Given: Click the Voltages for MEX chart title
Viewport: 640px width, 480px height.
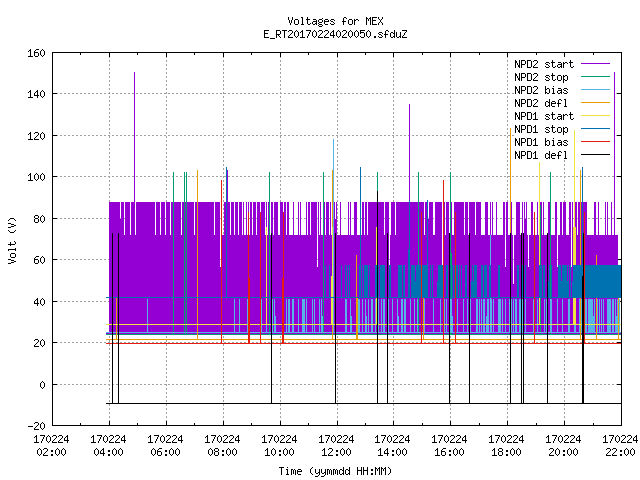Looking at the screenshot, I should coord(335,21).
